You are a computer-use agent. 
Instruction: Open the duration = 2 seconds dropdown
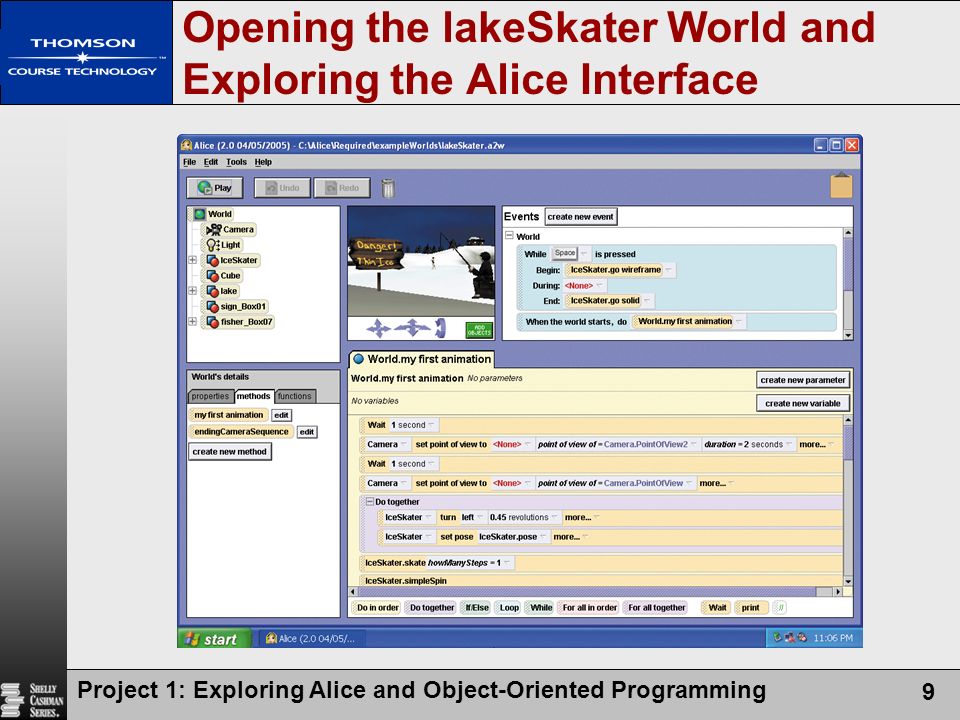pos(789,444)
